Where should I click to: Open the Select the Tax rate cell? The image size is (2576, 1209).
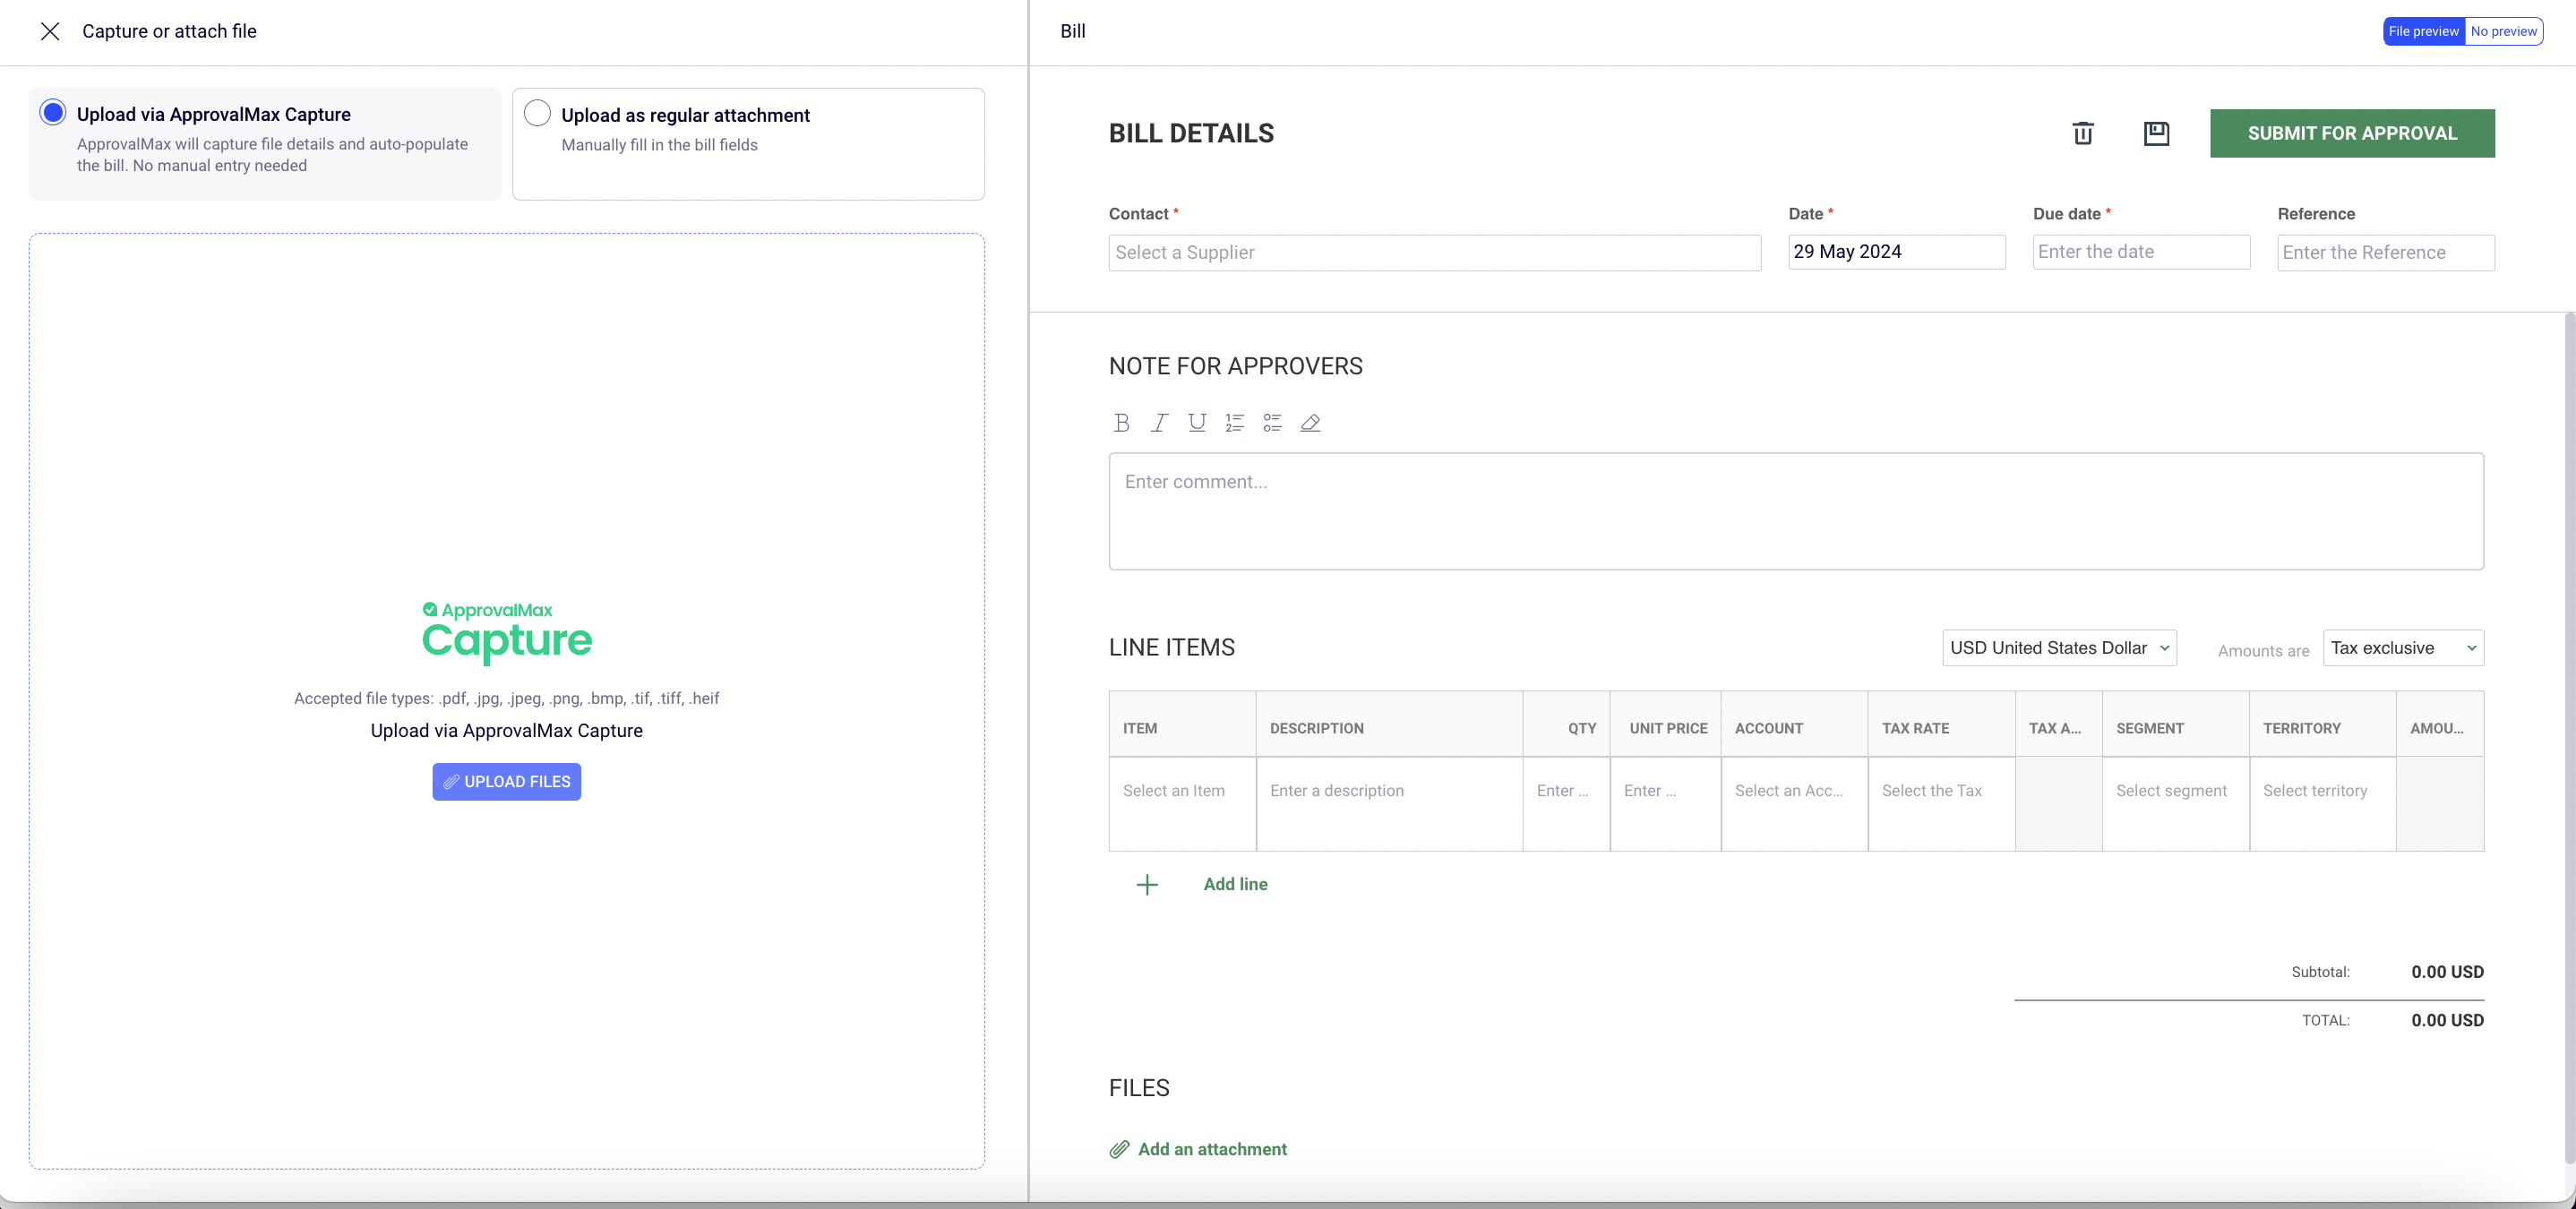coord(1941,804)
